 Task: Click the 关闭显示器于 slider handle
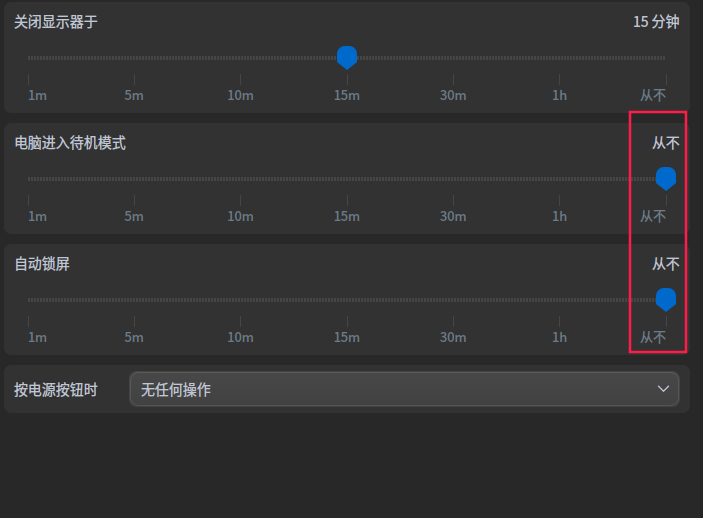pos(347,57)
